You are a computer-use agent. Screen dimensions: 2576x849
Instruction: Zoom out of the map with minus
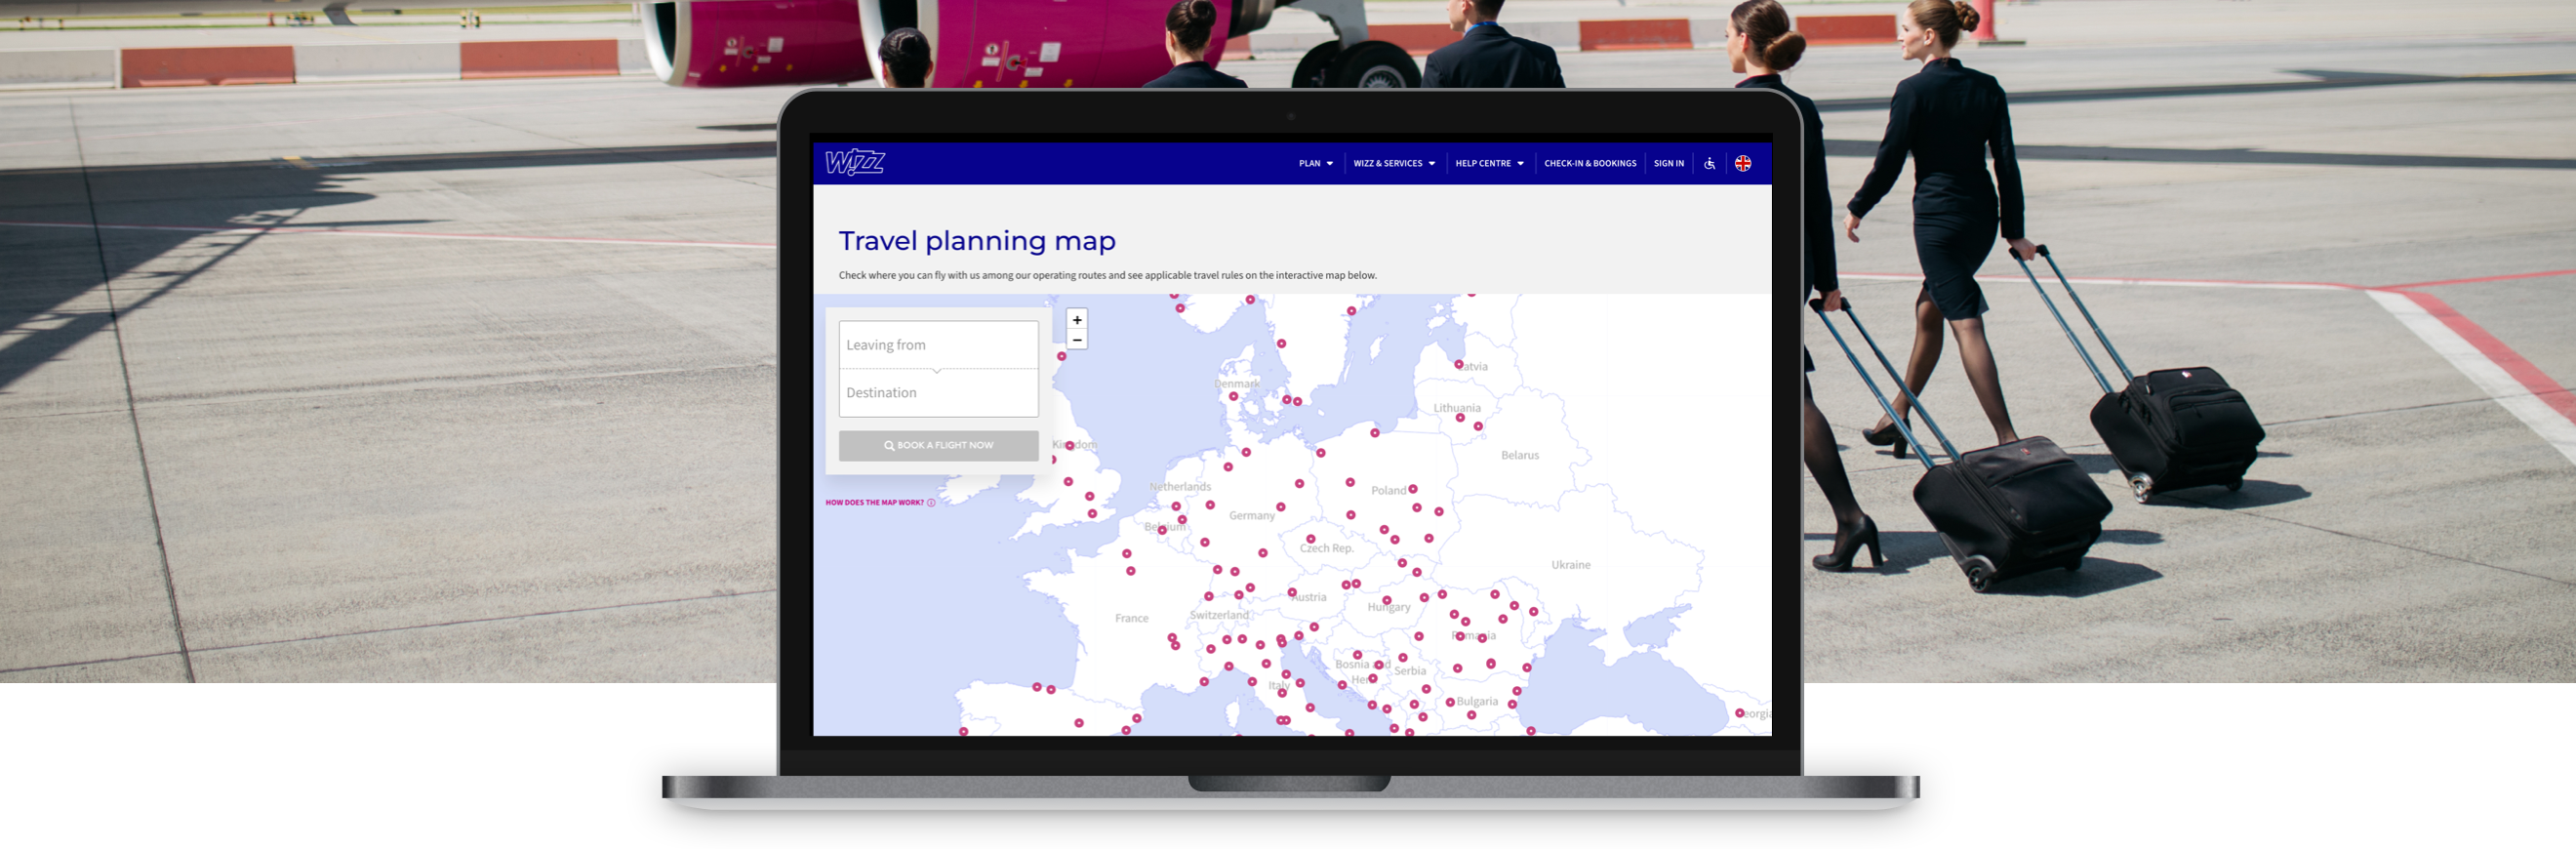point(1077,340)
